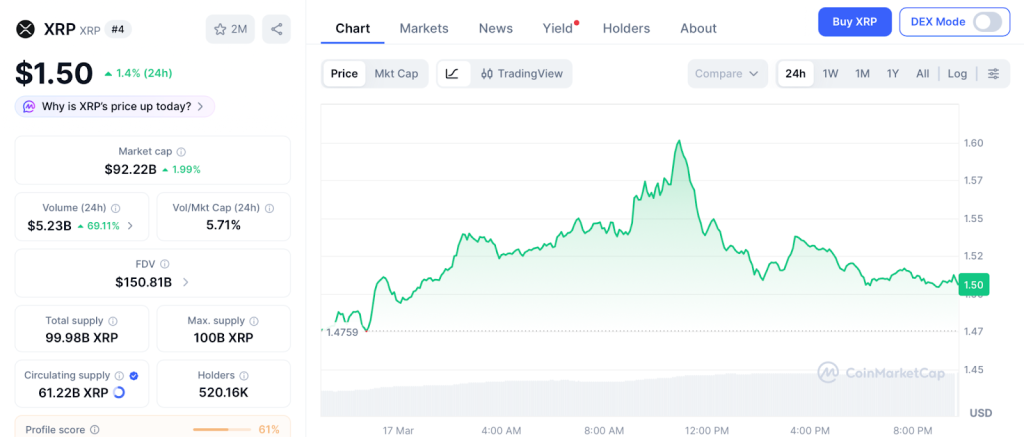Click the Profile score info icon
This screenshot has height=437, width=1024.
pyautogui.click(x=95, y=430)
